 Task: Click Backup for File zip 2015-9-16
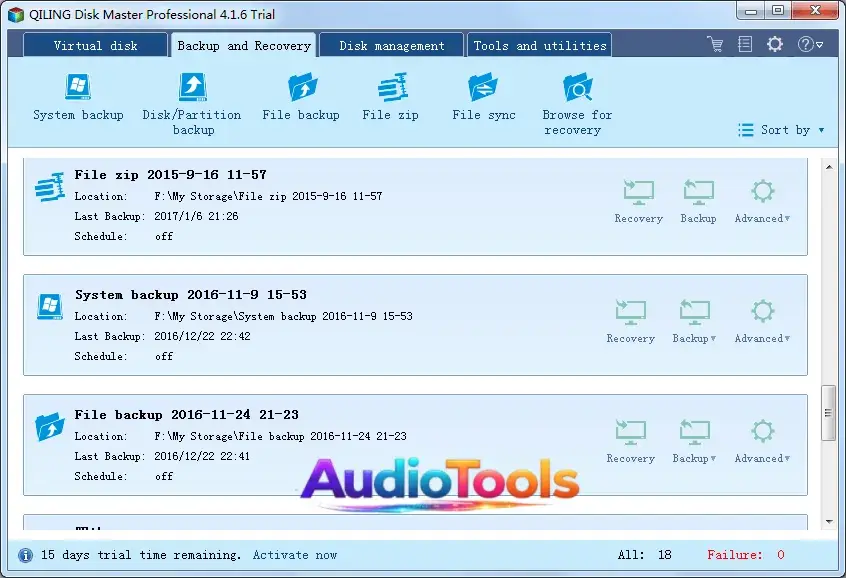point(698,201)
